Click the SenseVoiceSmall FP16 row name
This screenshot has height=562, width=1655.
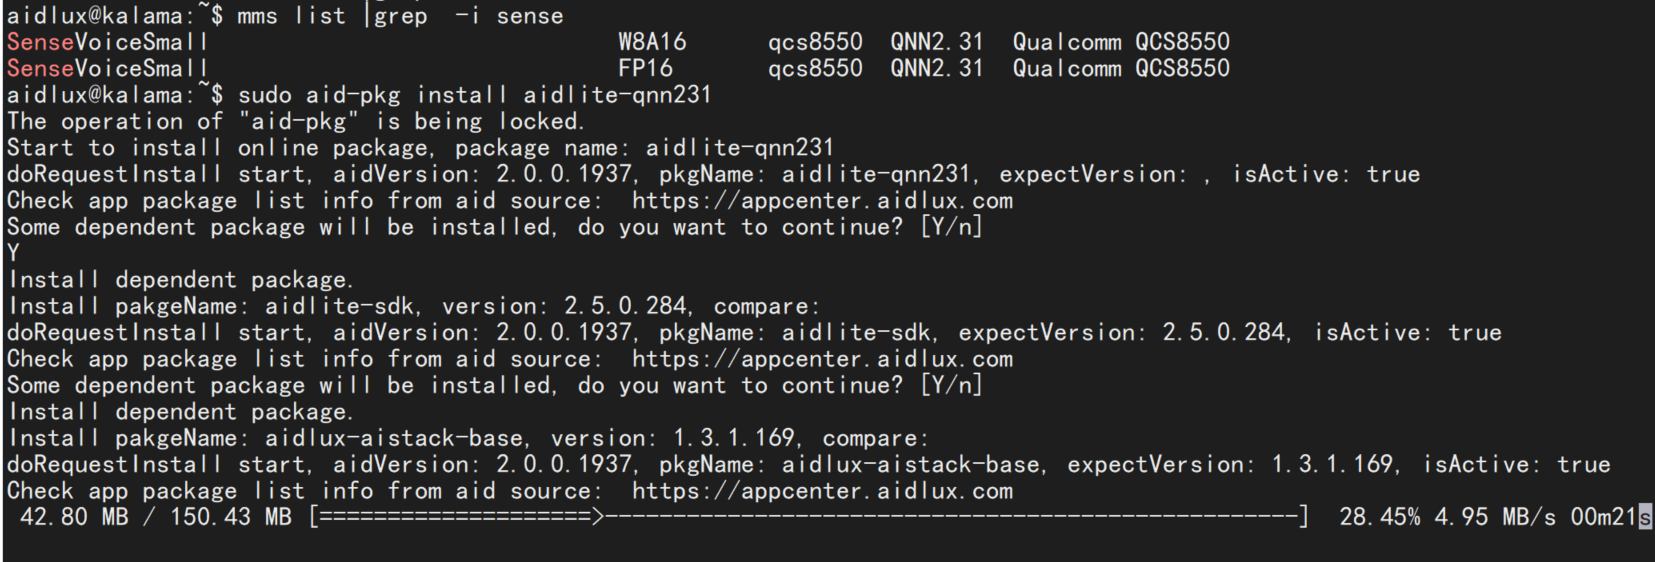pyautogui.click(x=108, y=68)
